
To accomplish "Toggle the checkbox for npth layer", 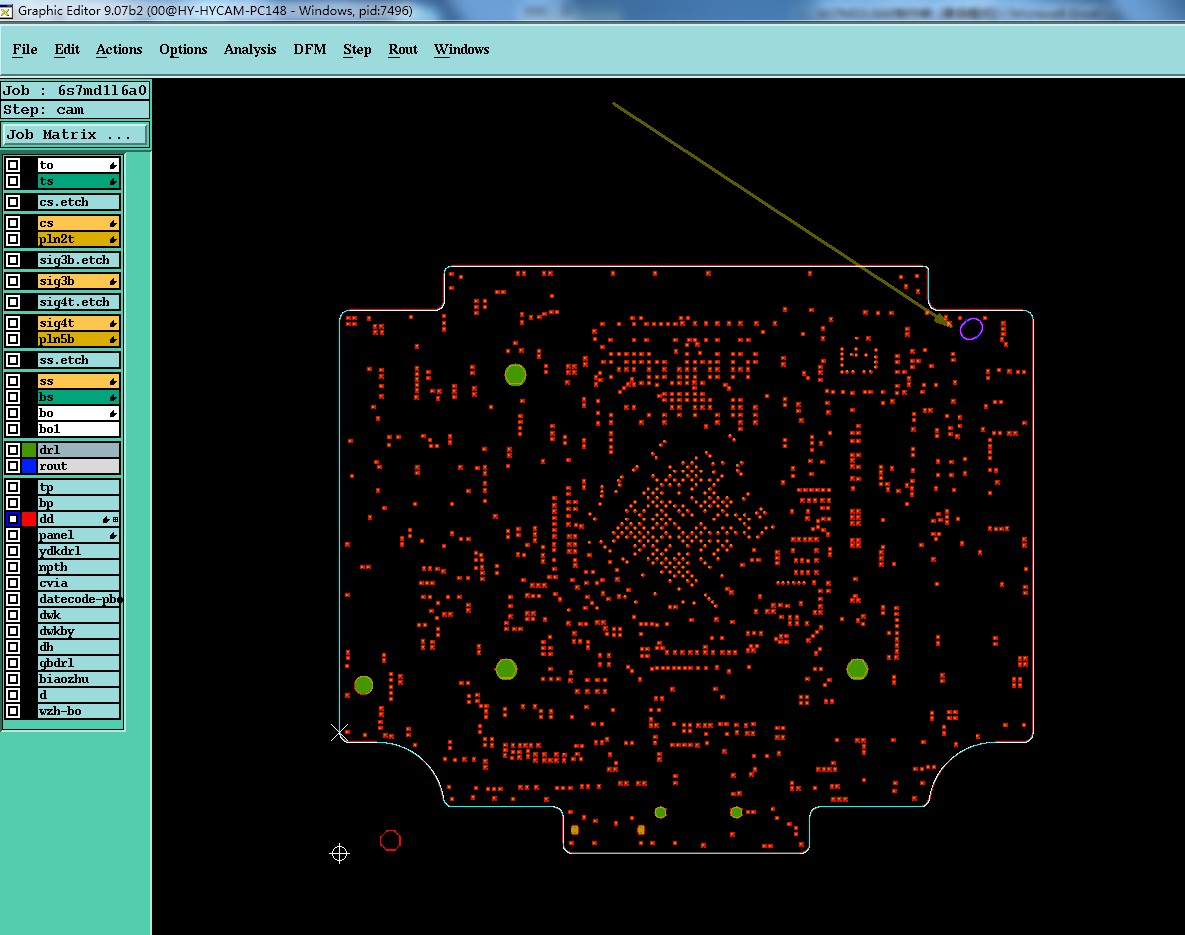I will pyautogui.click(x=13, y=567).
